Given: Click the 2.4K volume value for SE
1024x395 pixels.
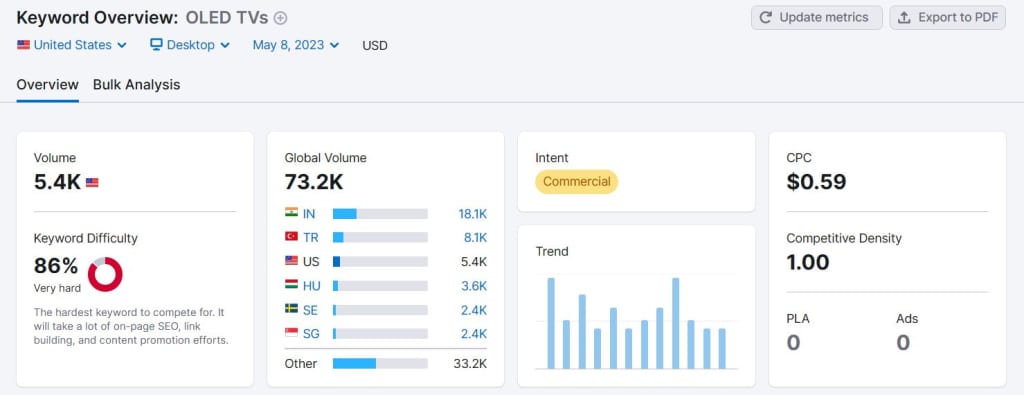Looking at the screenshot, I should click(474, 310).
